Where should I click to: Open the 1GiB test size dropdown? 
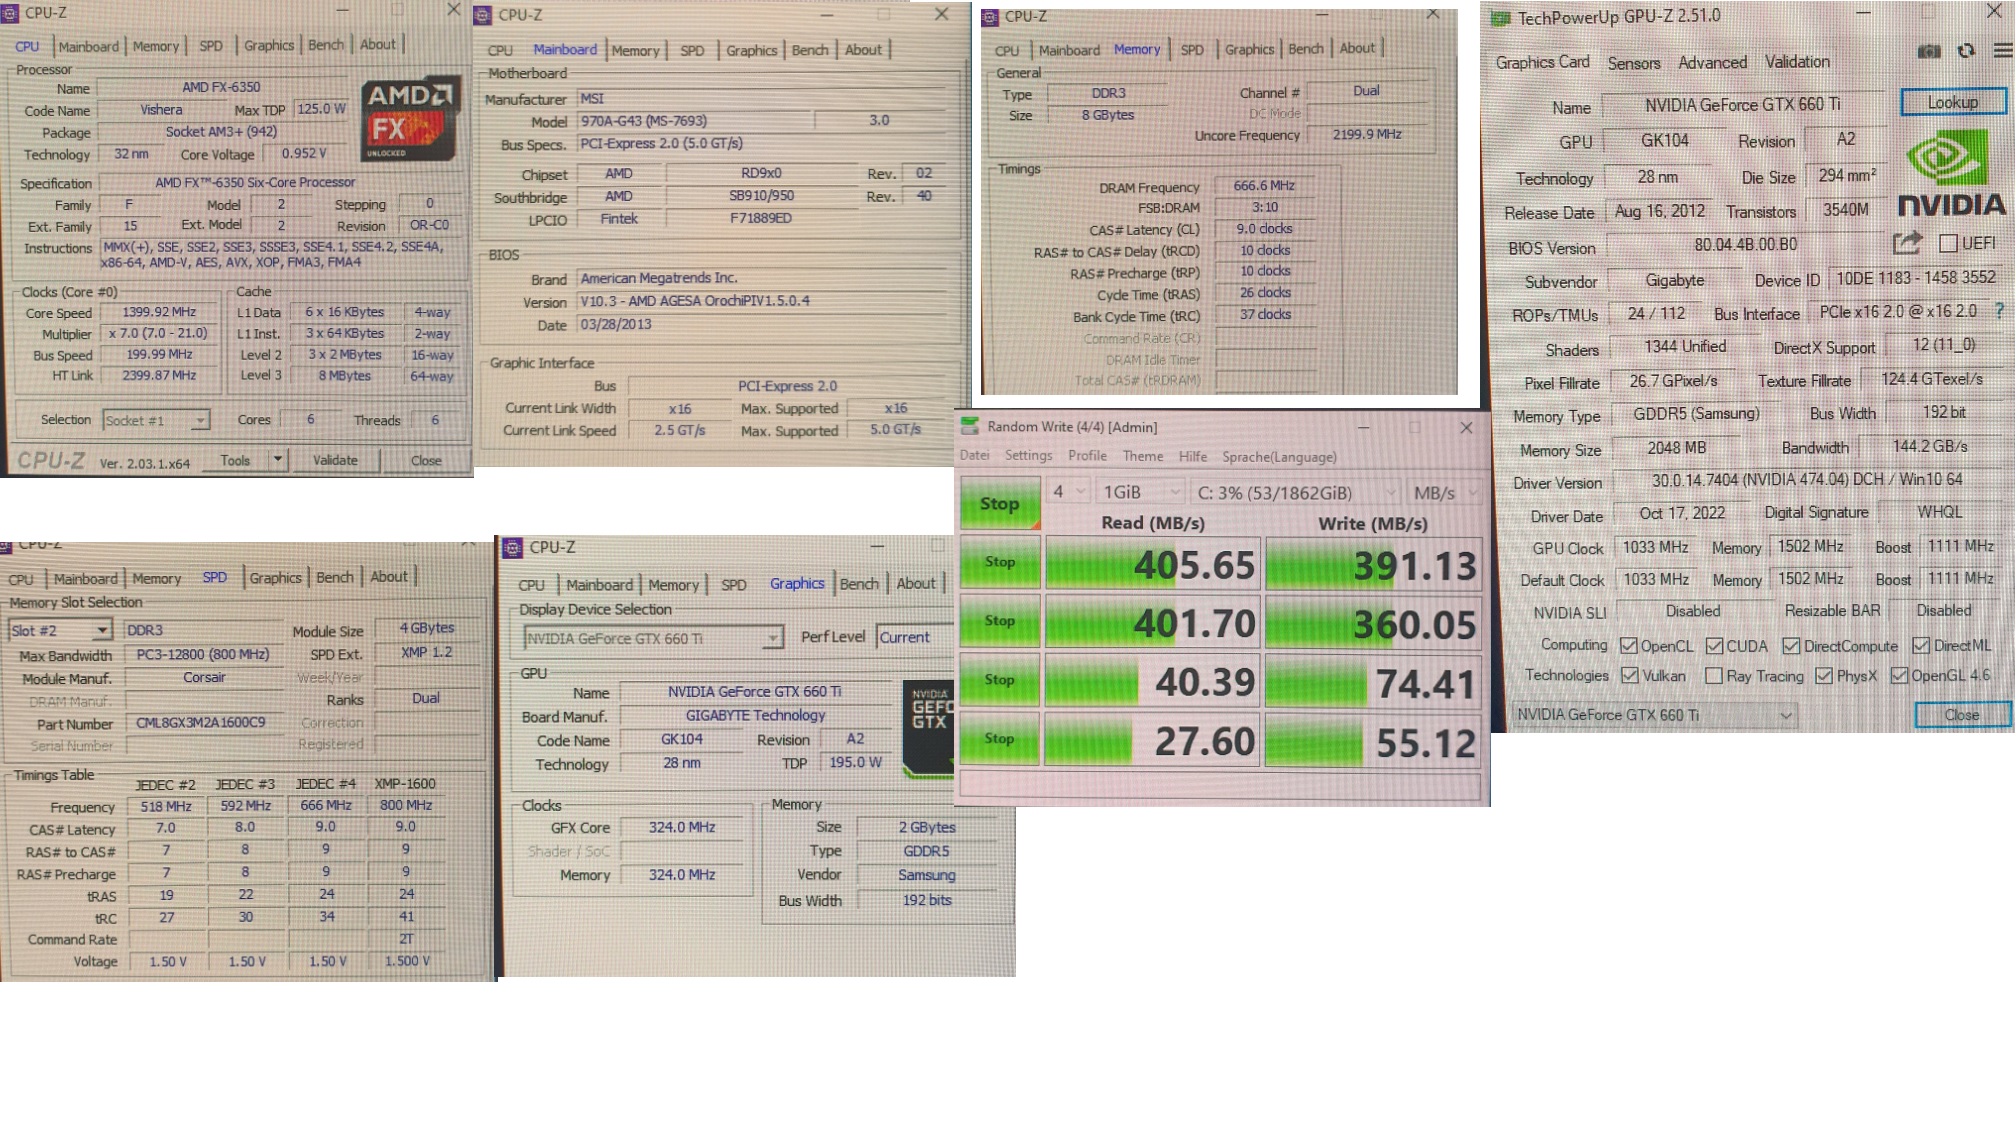click(1140, 492)
